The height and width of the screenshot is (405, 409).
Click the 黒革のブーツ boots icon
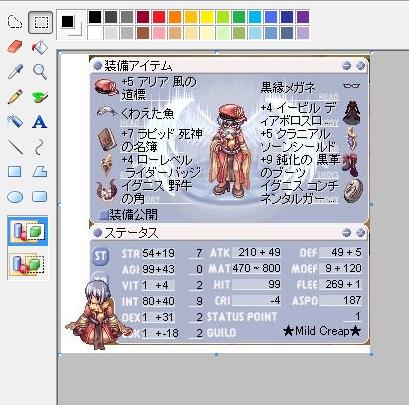[350, 164]
